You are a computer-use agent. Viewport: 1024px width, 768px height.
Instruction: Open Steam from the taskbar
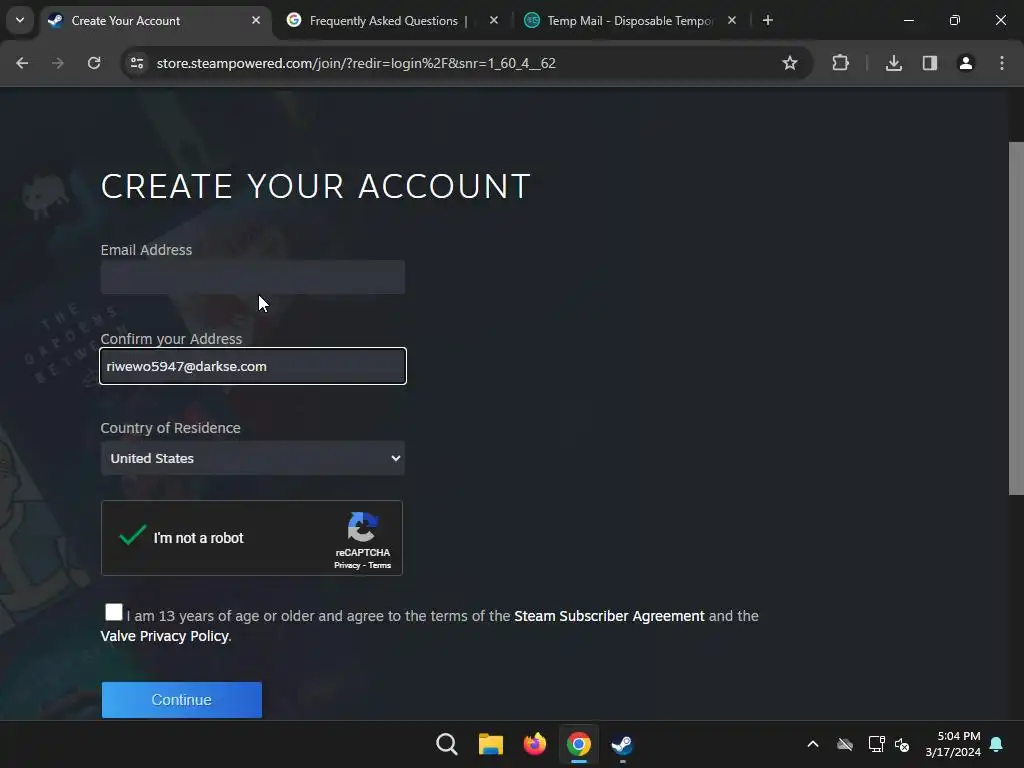[622, 744]
